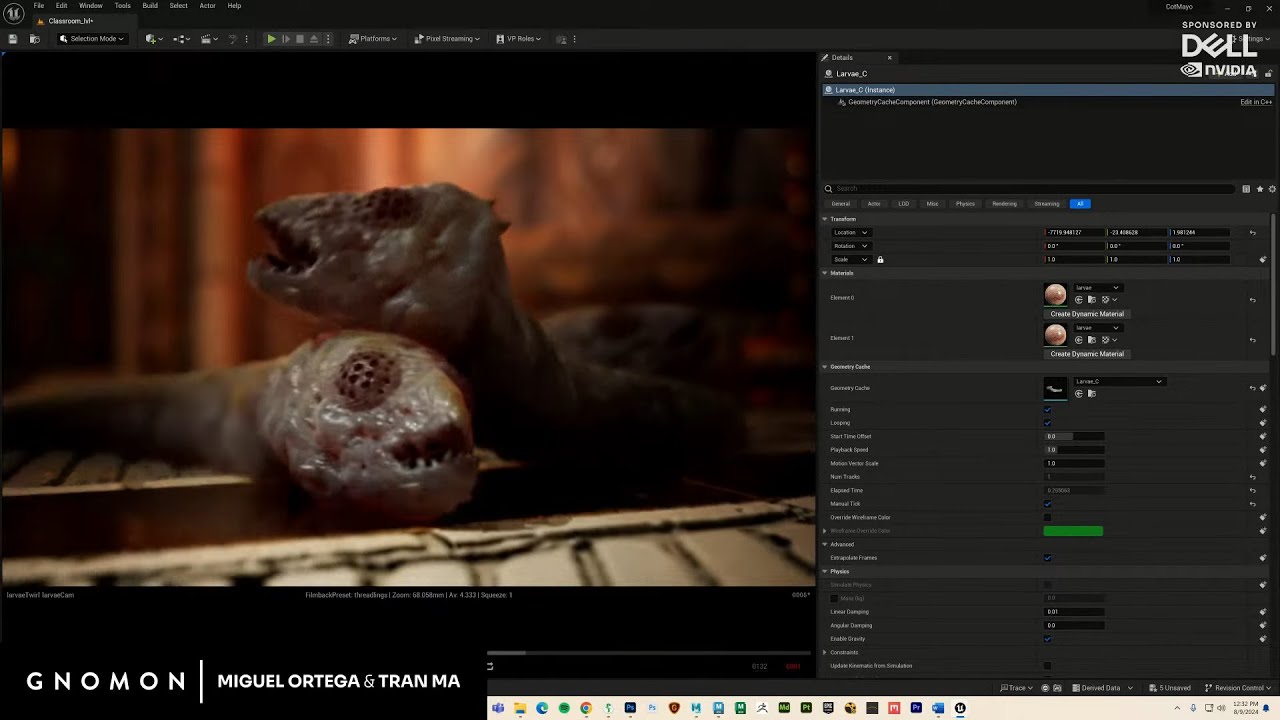Click the Scale lock icon
Screen dimensions: 1280x720
pos(880,260)
